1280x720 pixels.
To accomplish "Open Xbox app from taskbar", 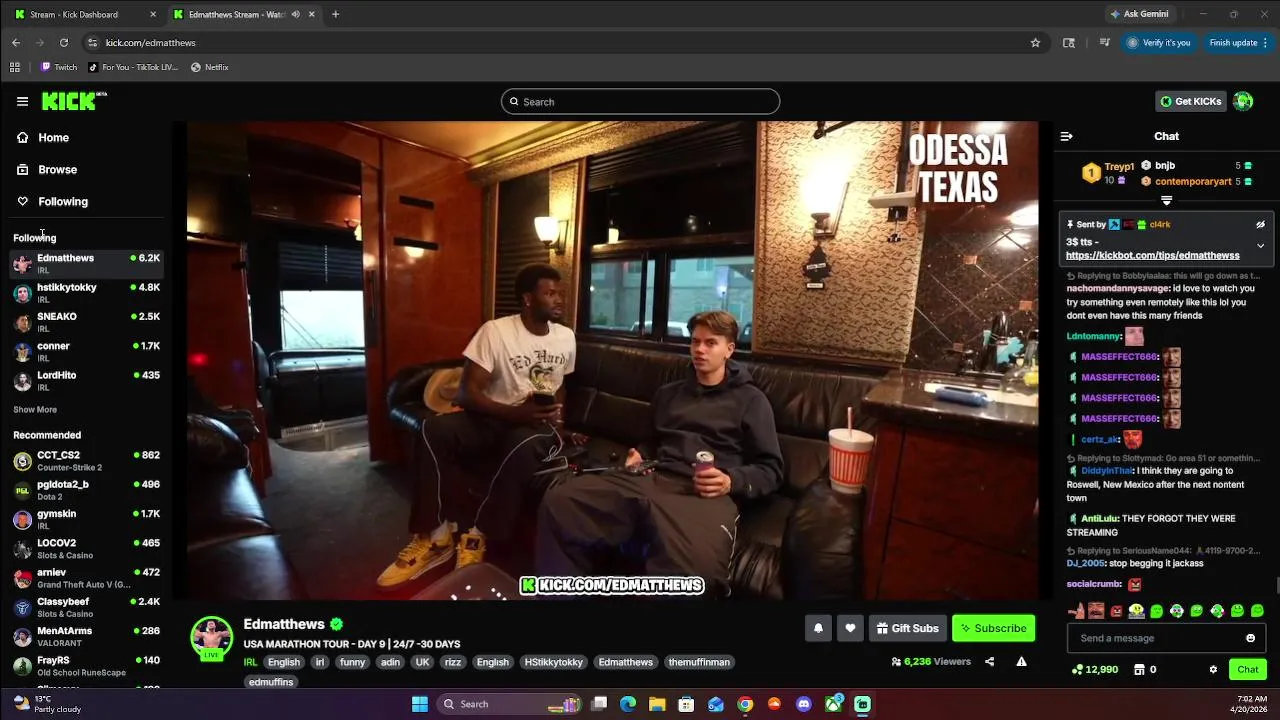I will click(x=833, y=704).
